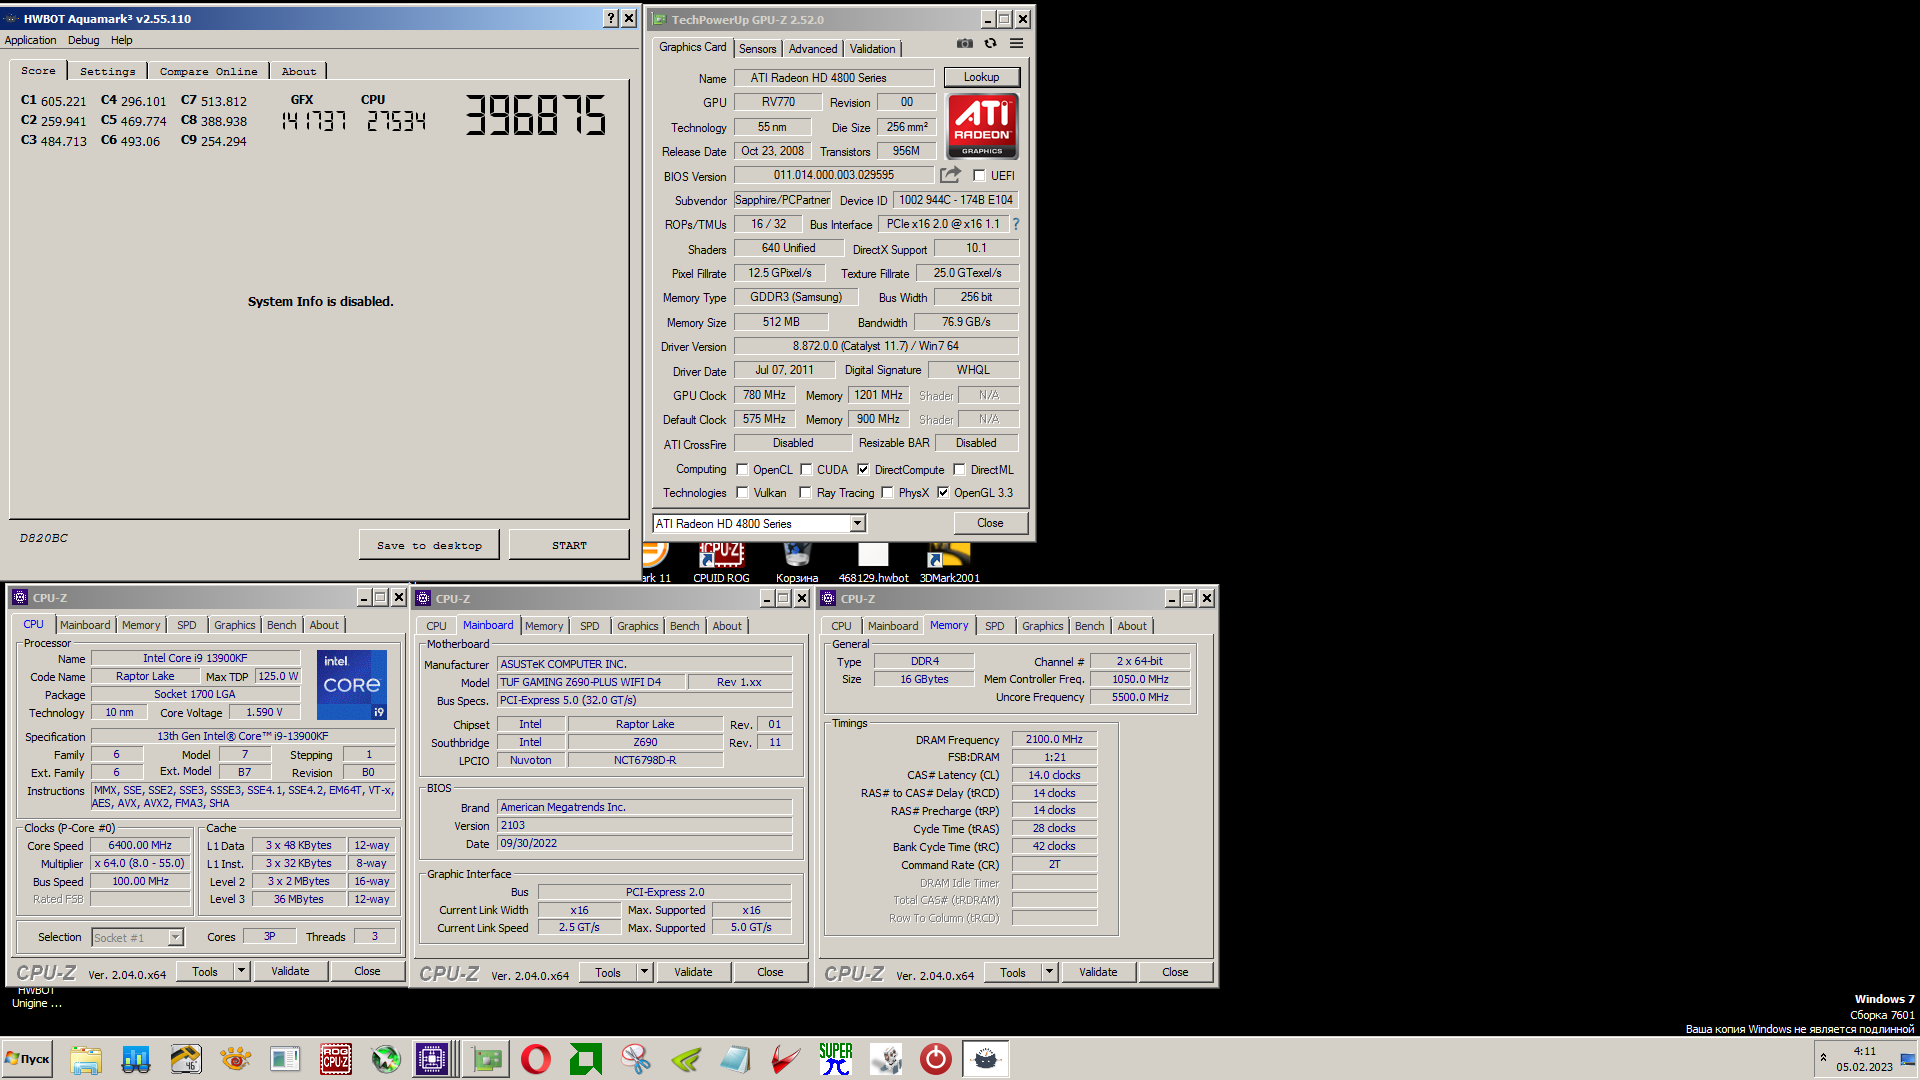Click the ATI Radeon logo in GPU-Z
The height and width of the screenshot is (1080, 1920).
coord(982,126)
